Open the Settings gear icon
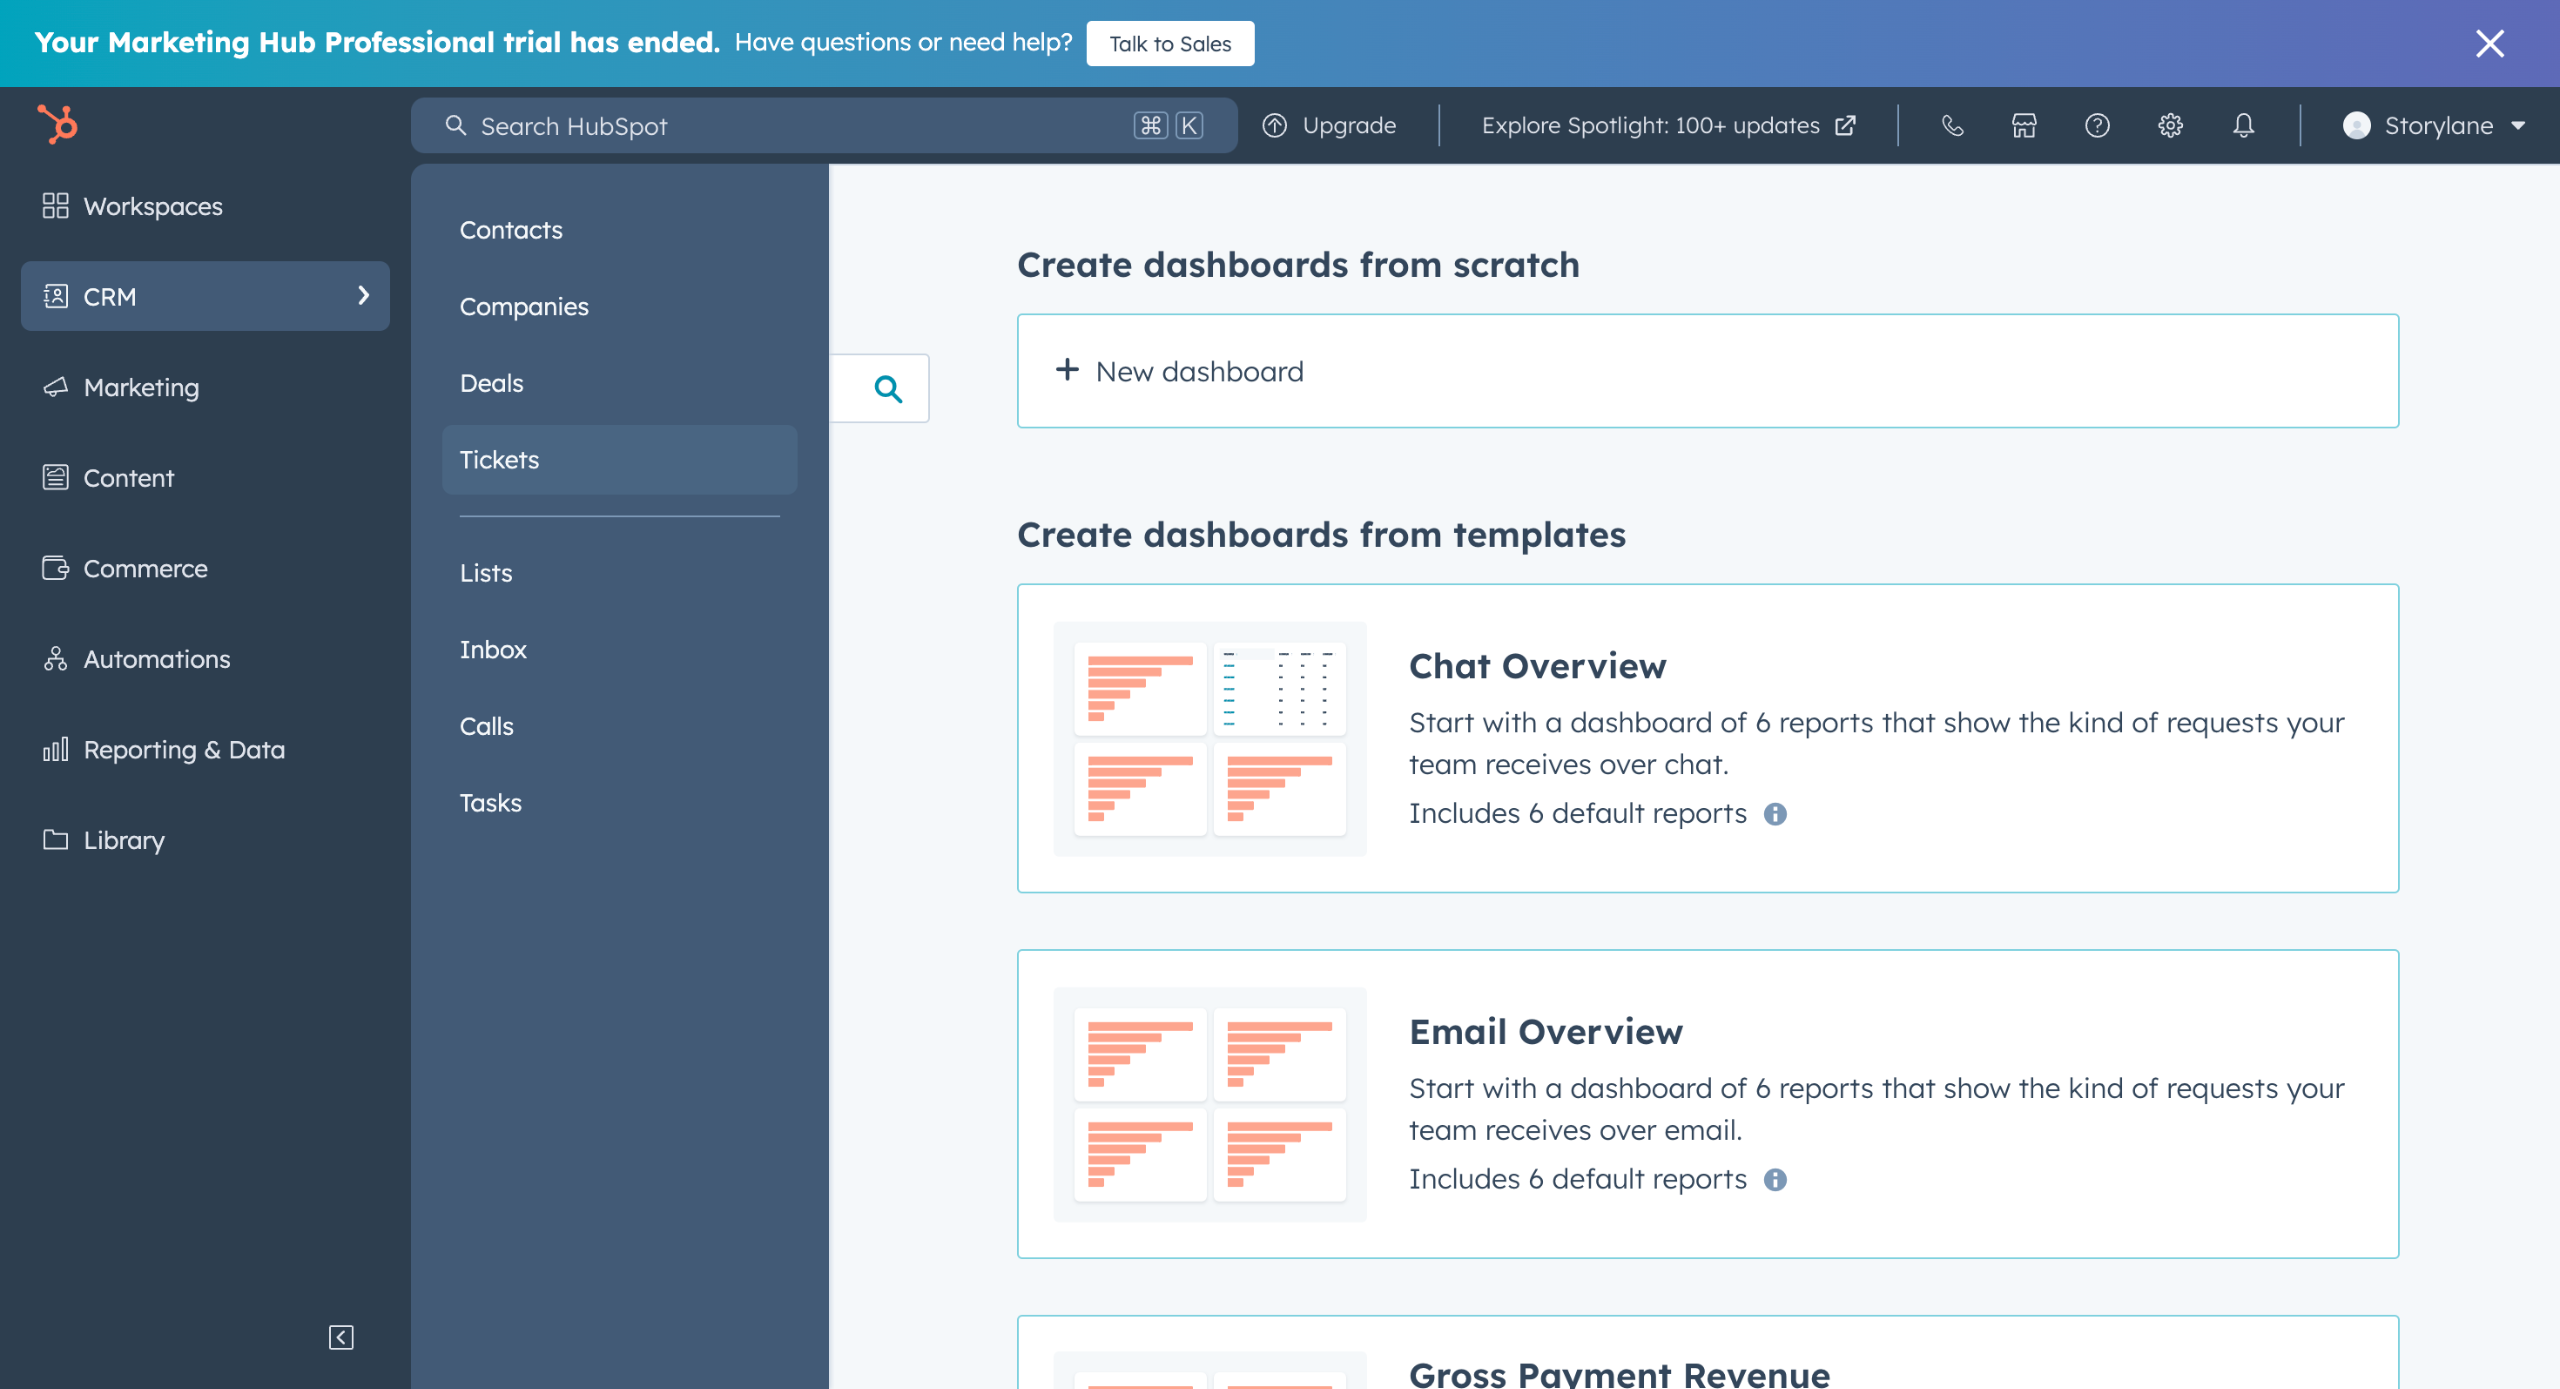2560x1389 pixels. click(2170, 126)
